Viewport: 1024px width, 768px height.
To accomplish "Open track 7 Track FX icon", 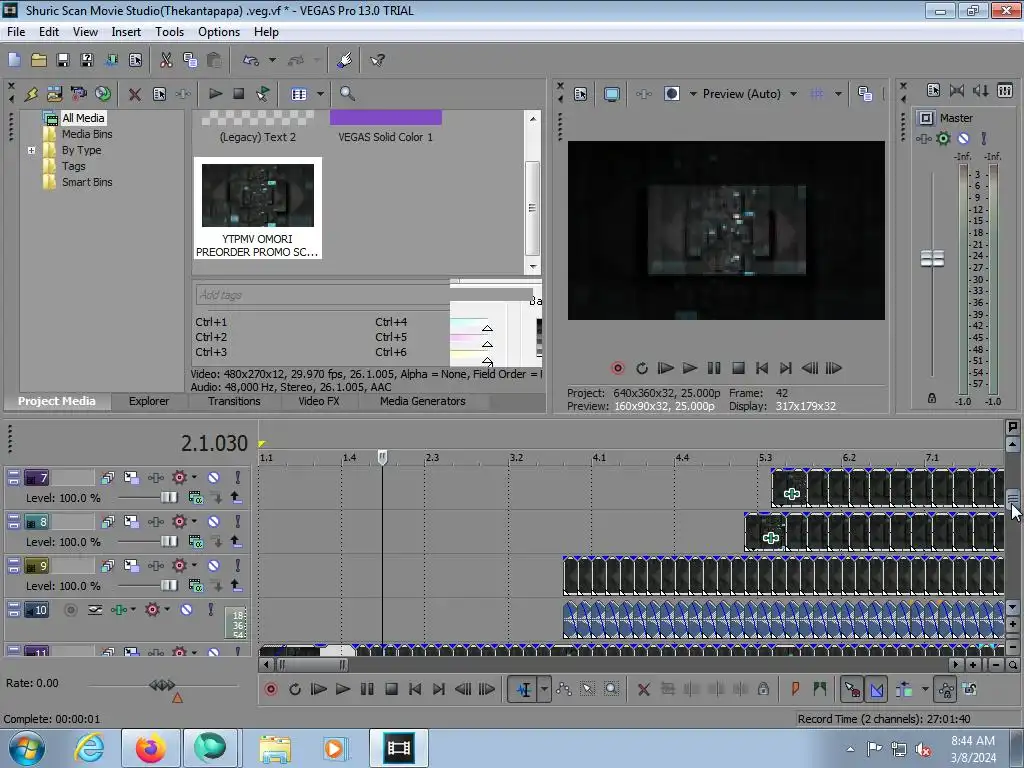I will [x=155, y=478].
